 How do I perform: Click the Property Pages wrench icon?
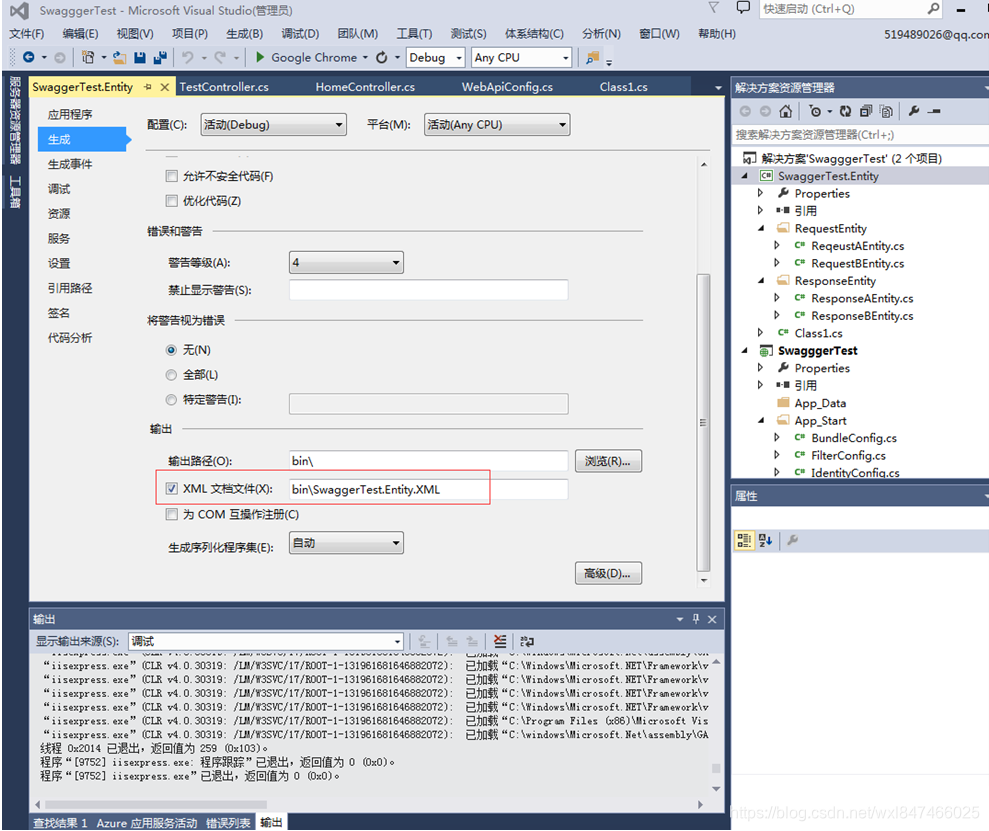(x=793, y=540)
